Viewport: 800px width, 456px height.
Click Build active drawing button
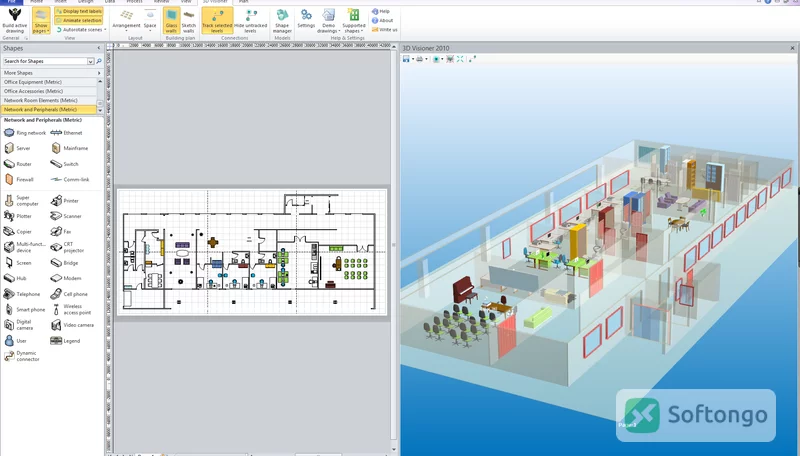point(14,20)
